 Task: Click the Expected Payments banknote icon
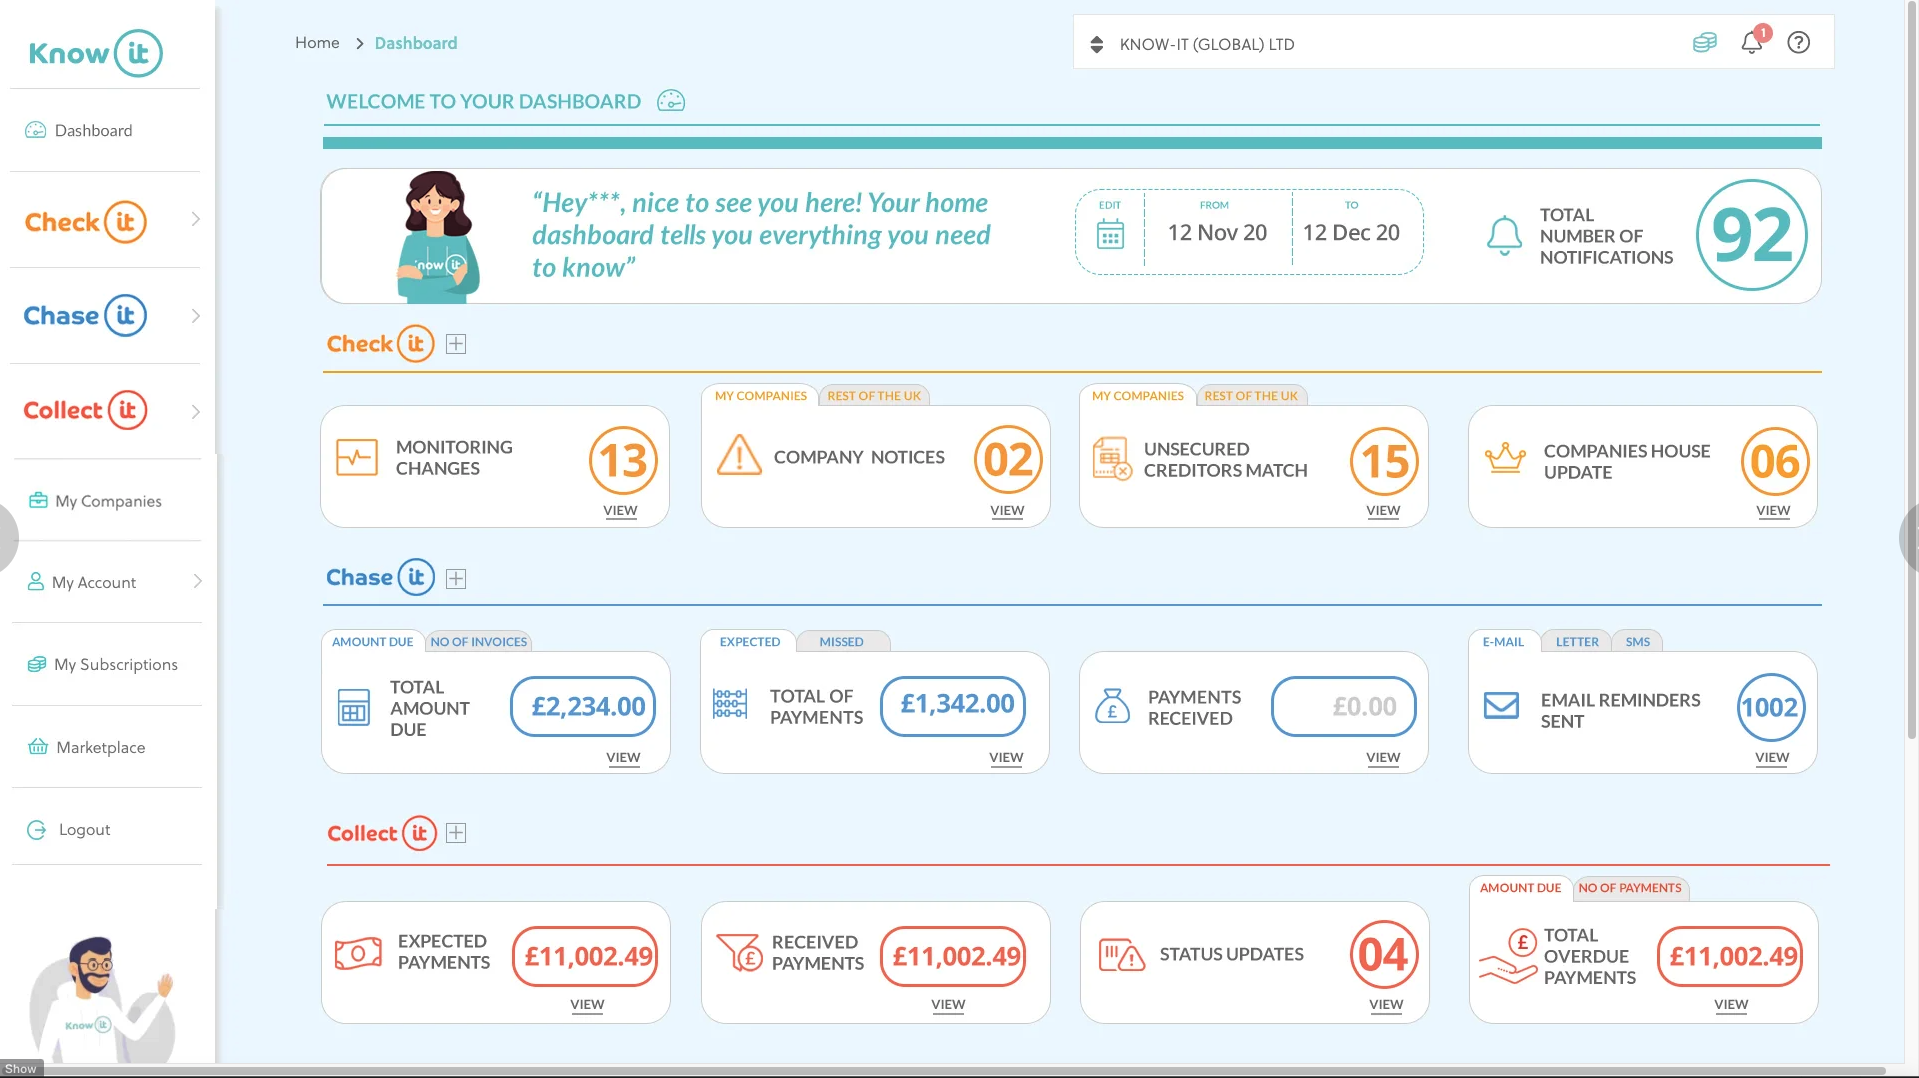358,953
